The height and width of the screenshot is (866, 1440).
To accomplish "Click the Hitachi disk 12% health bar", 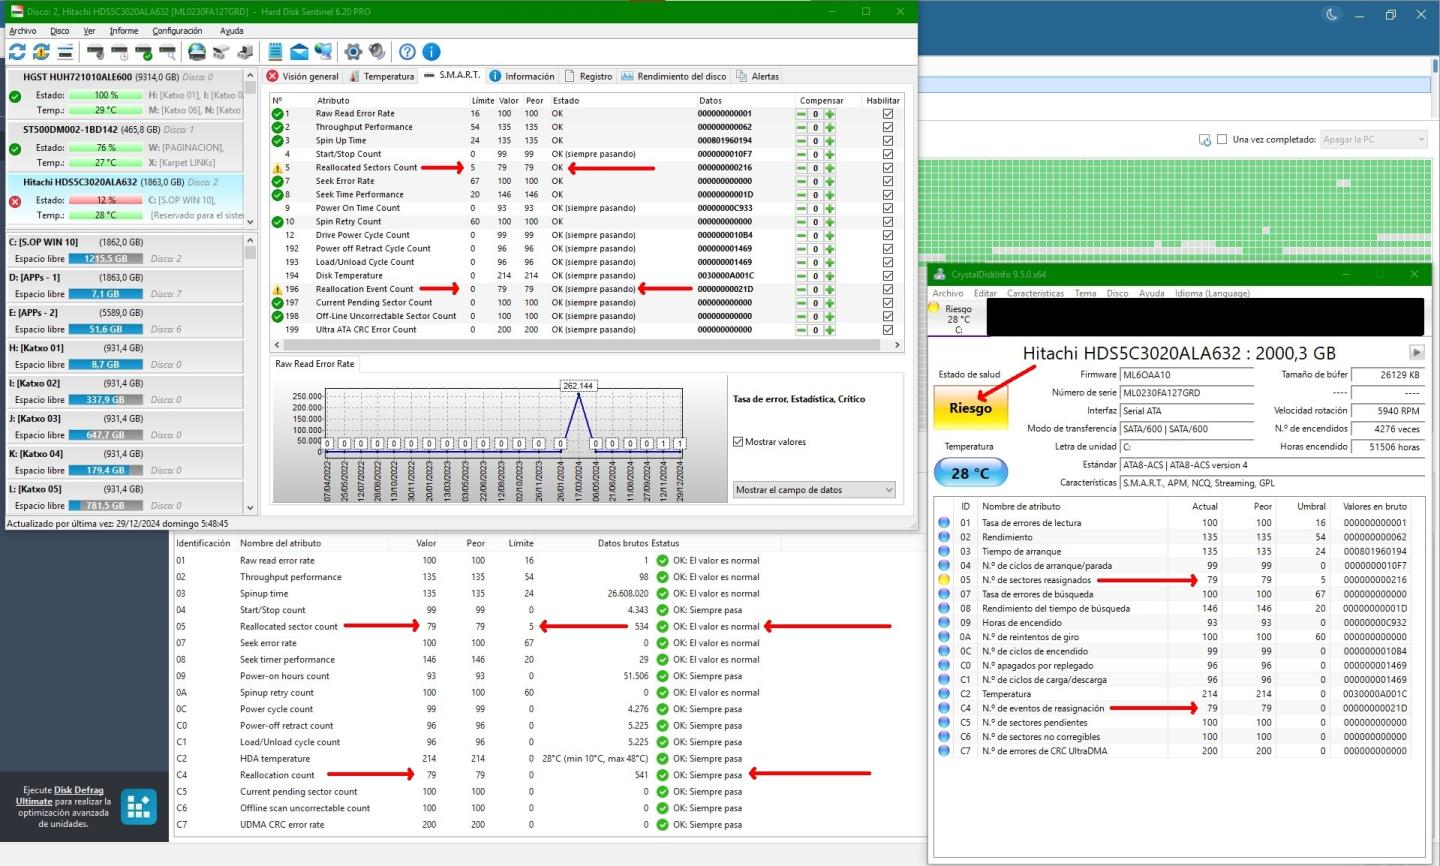I will pos(105,200).
